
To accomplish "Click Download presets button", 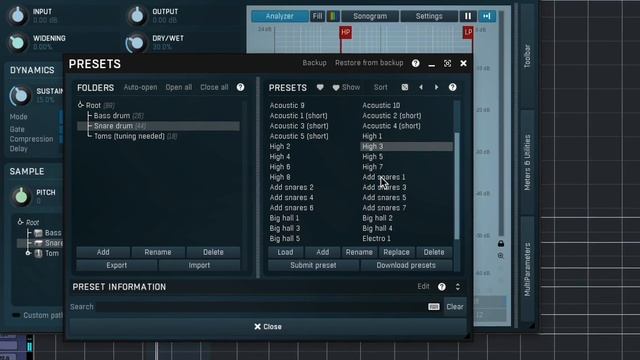I will pyautogui.click(x=406, y=265).
